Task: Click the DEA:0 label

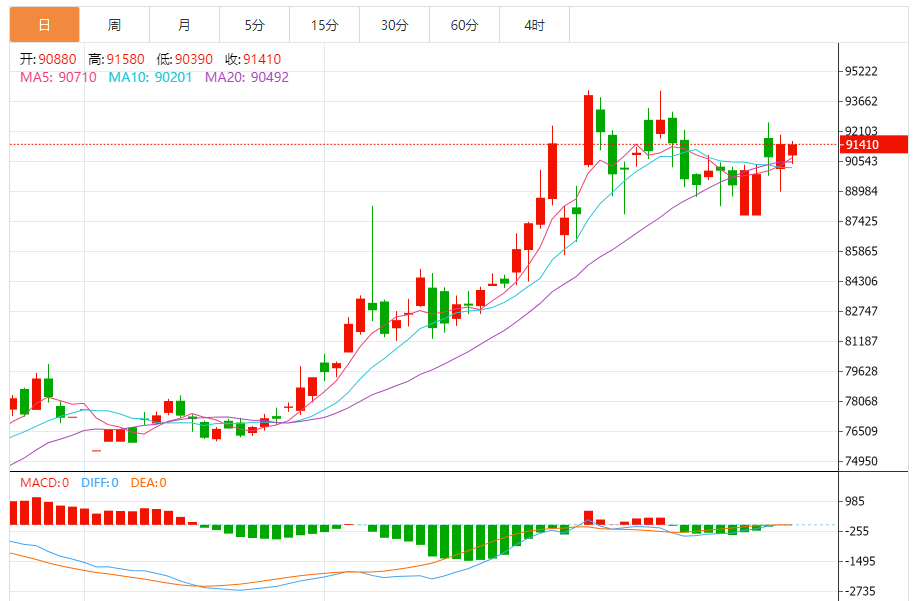Action: 148,483
